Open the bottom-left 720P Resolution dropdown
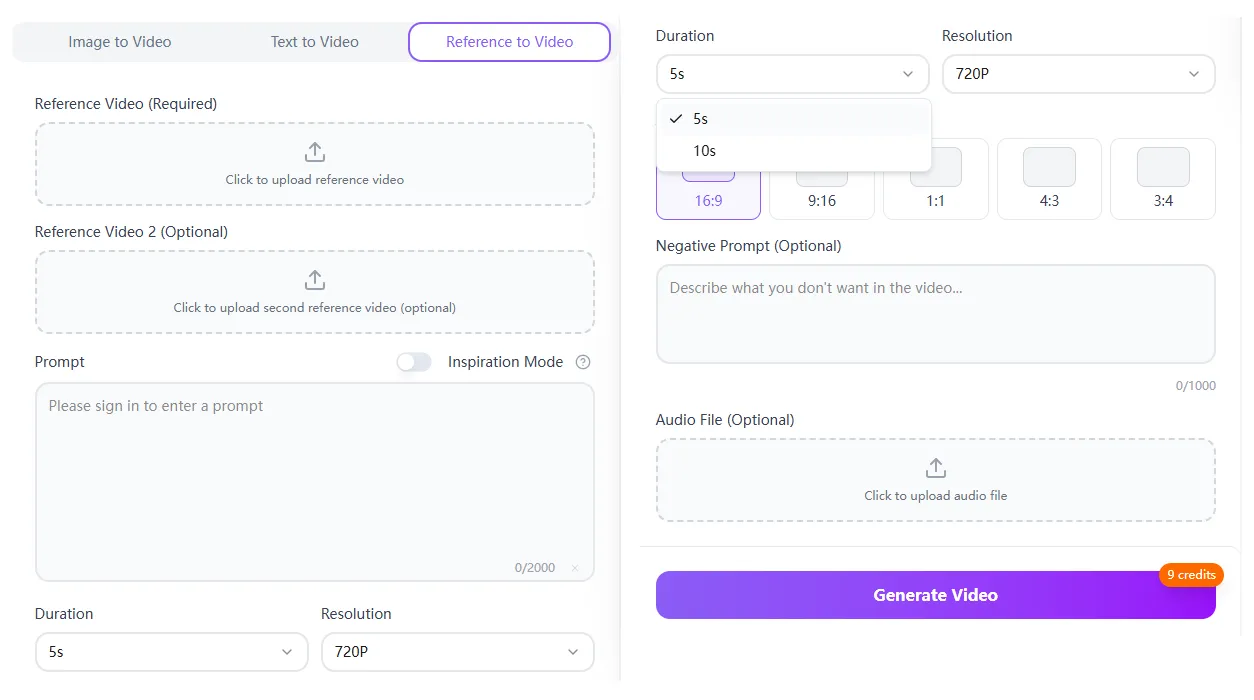Image resolution: width=1254 pixels, height=700 pixels. (x=457, y=652)
